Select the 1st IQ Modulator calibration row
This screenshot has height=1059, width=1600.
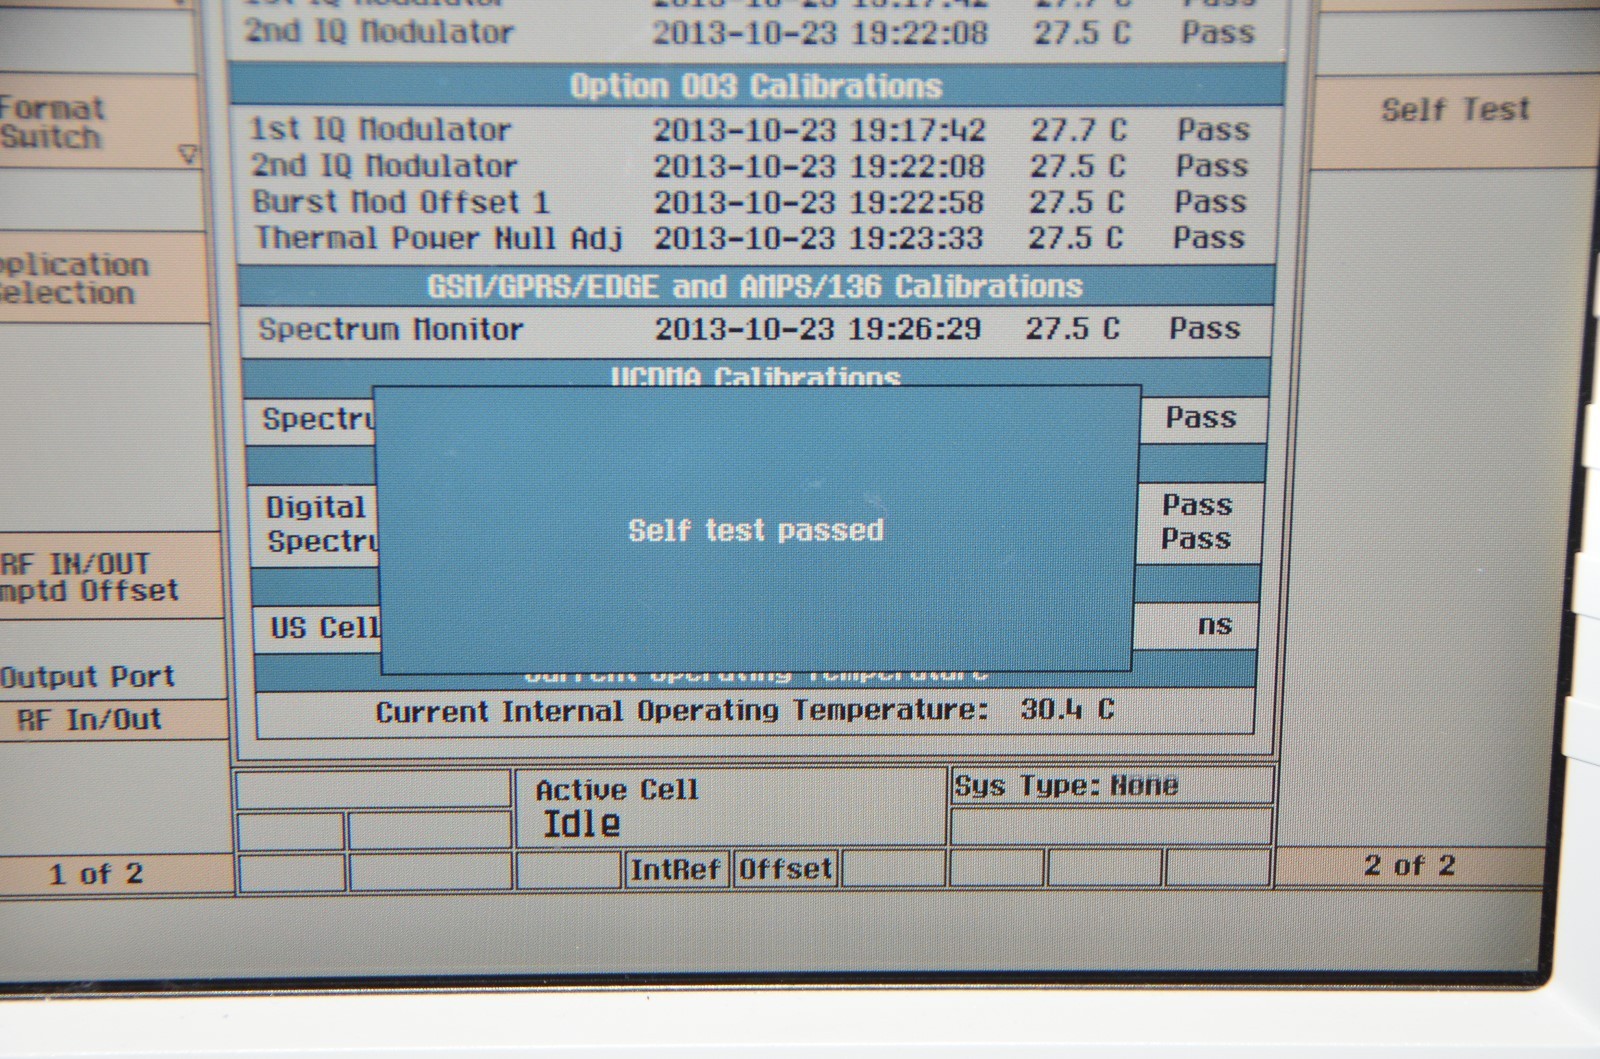[750, 130]
